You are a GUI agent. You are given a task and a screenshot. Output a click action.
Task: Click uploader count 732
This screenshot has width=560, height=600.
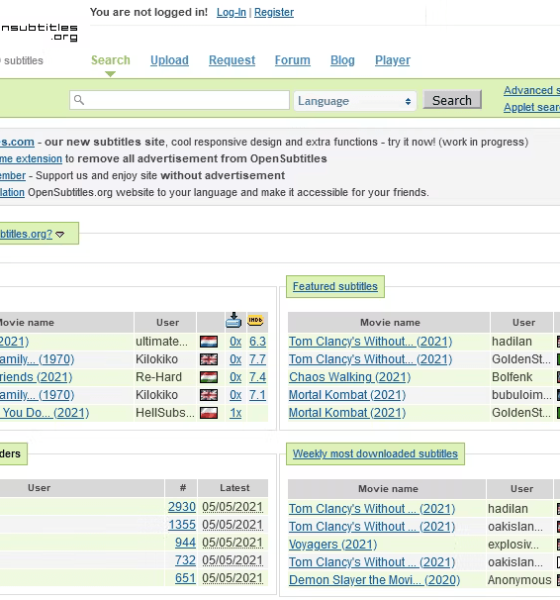tap(185, 560)
